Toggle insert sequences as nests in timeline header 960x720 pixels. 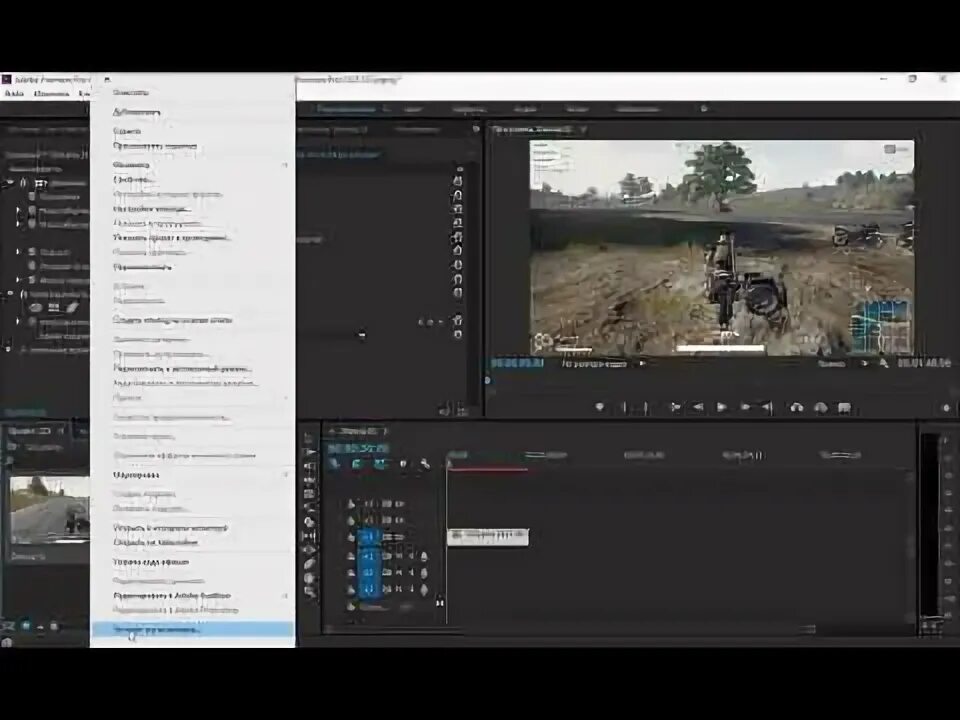click(334, 465)
